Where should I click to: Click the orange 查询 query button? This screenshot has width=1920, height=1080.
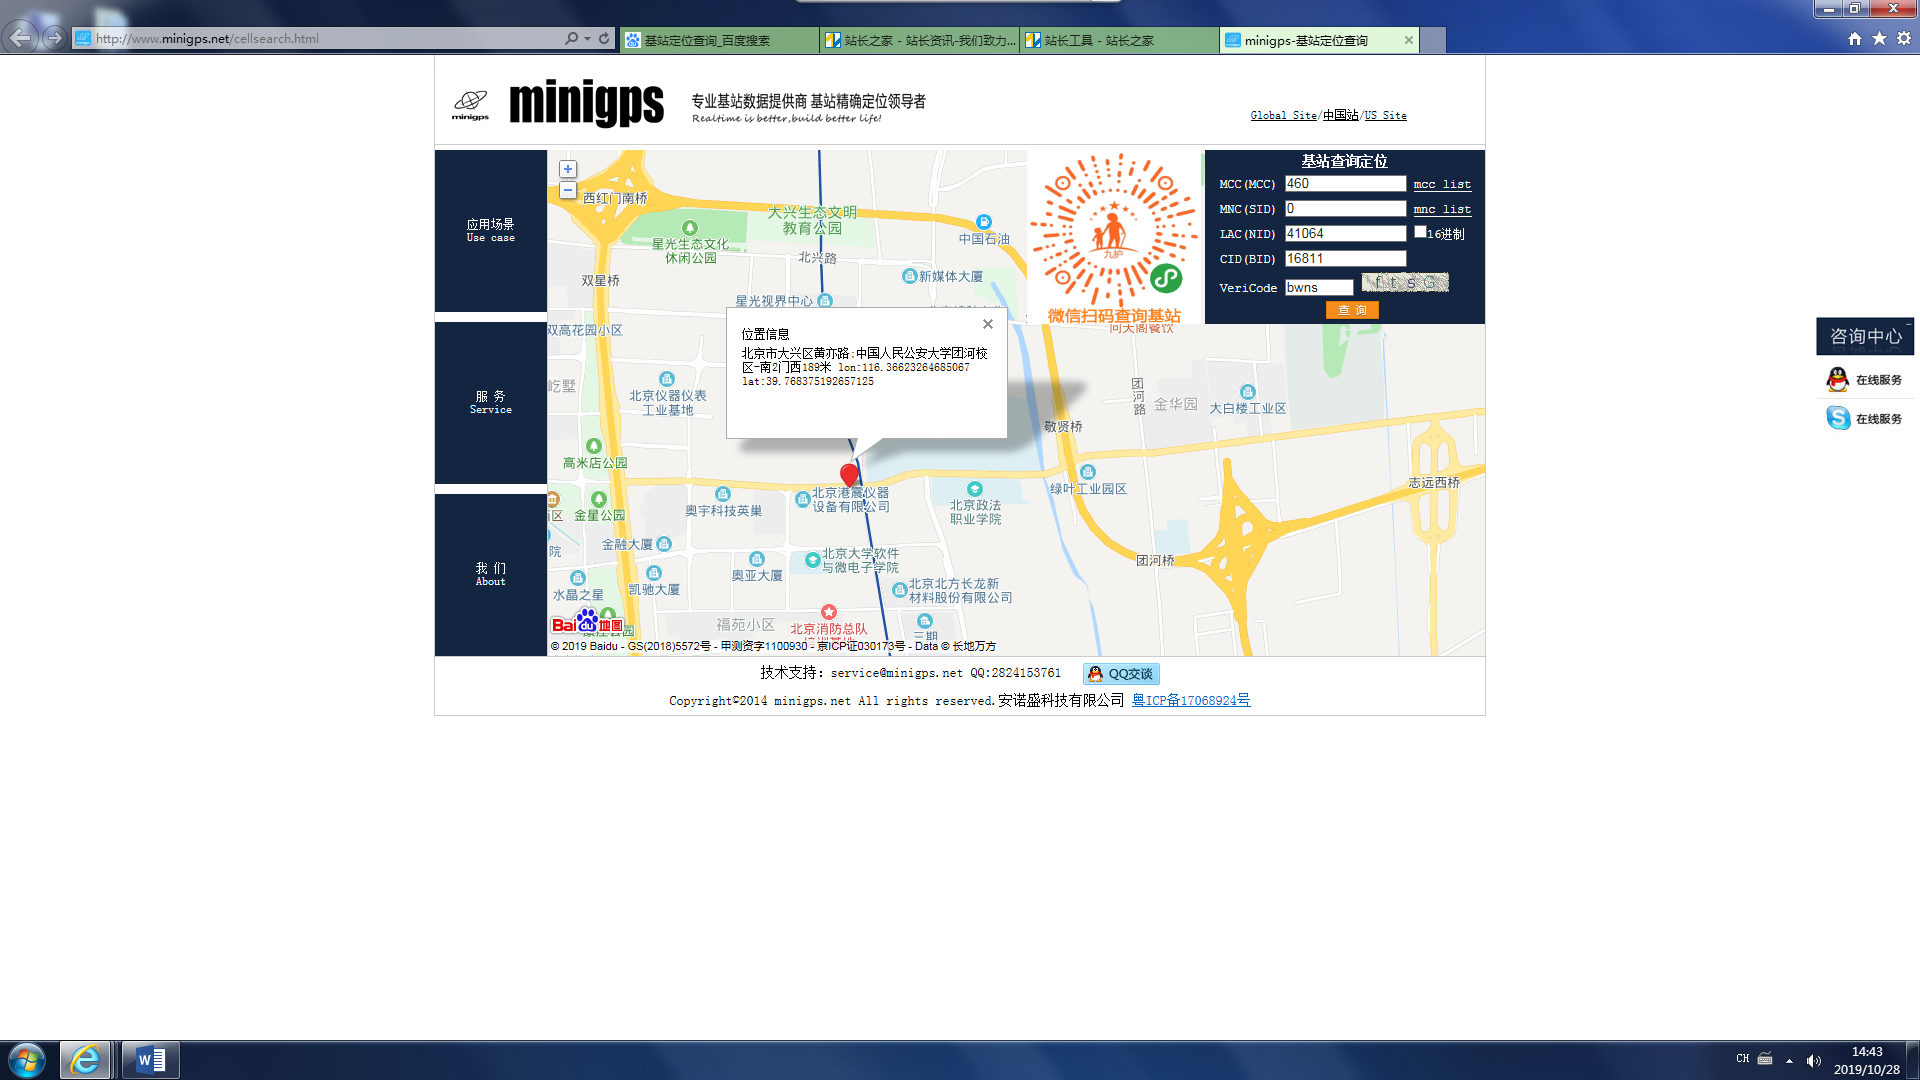[x=1352, y=310]
